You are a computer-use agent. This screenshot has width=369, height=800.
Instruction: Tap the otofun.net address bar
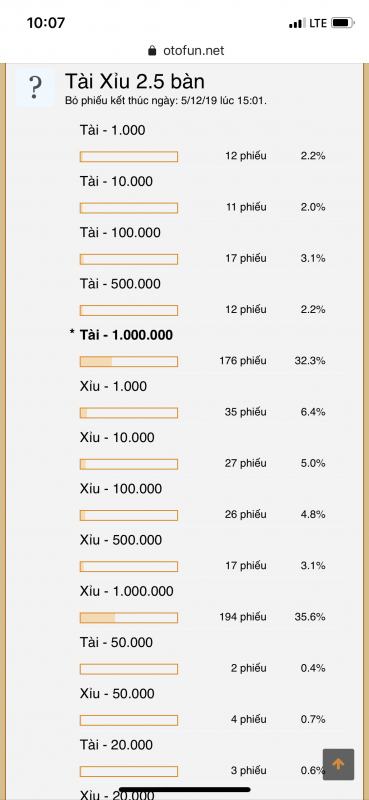[x=185, y=51]
